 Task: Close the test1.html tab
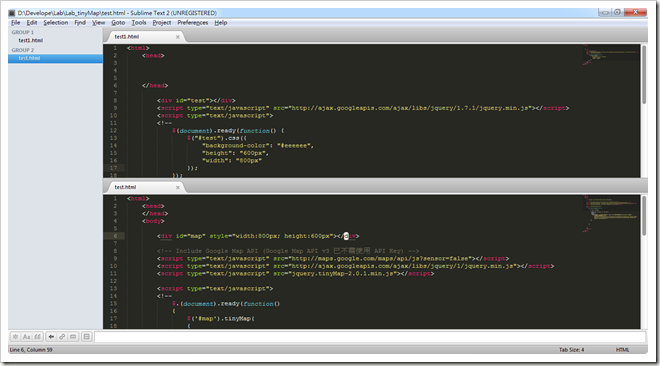[x=178, y=37]
